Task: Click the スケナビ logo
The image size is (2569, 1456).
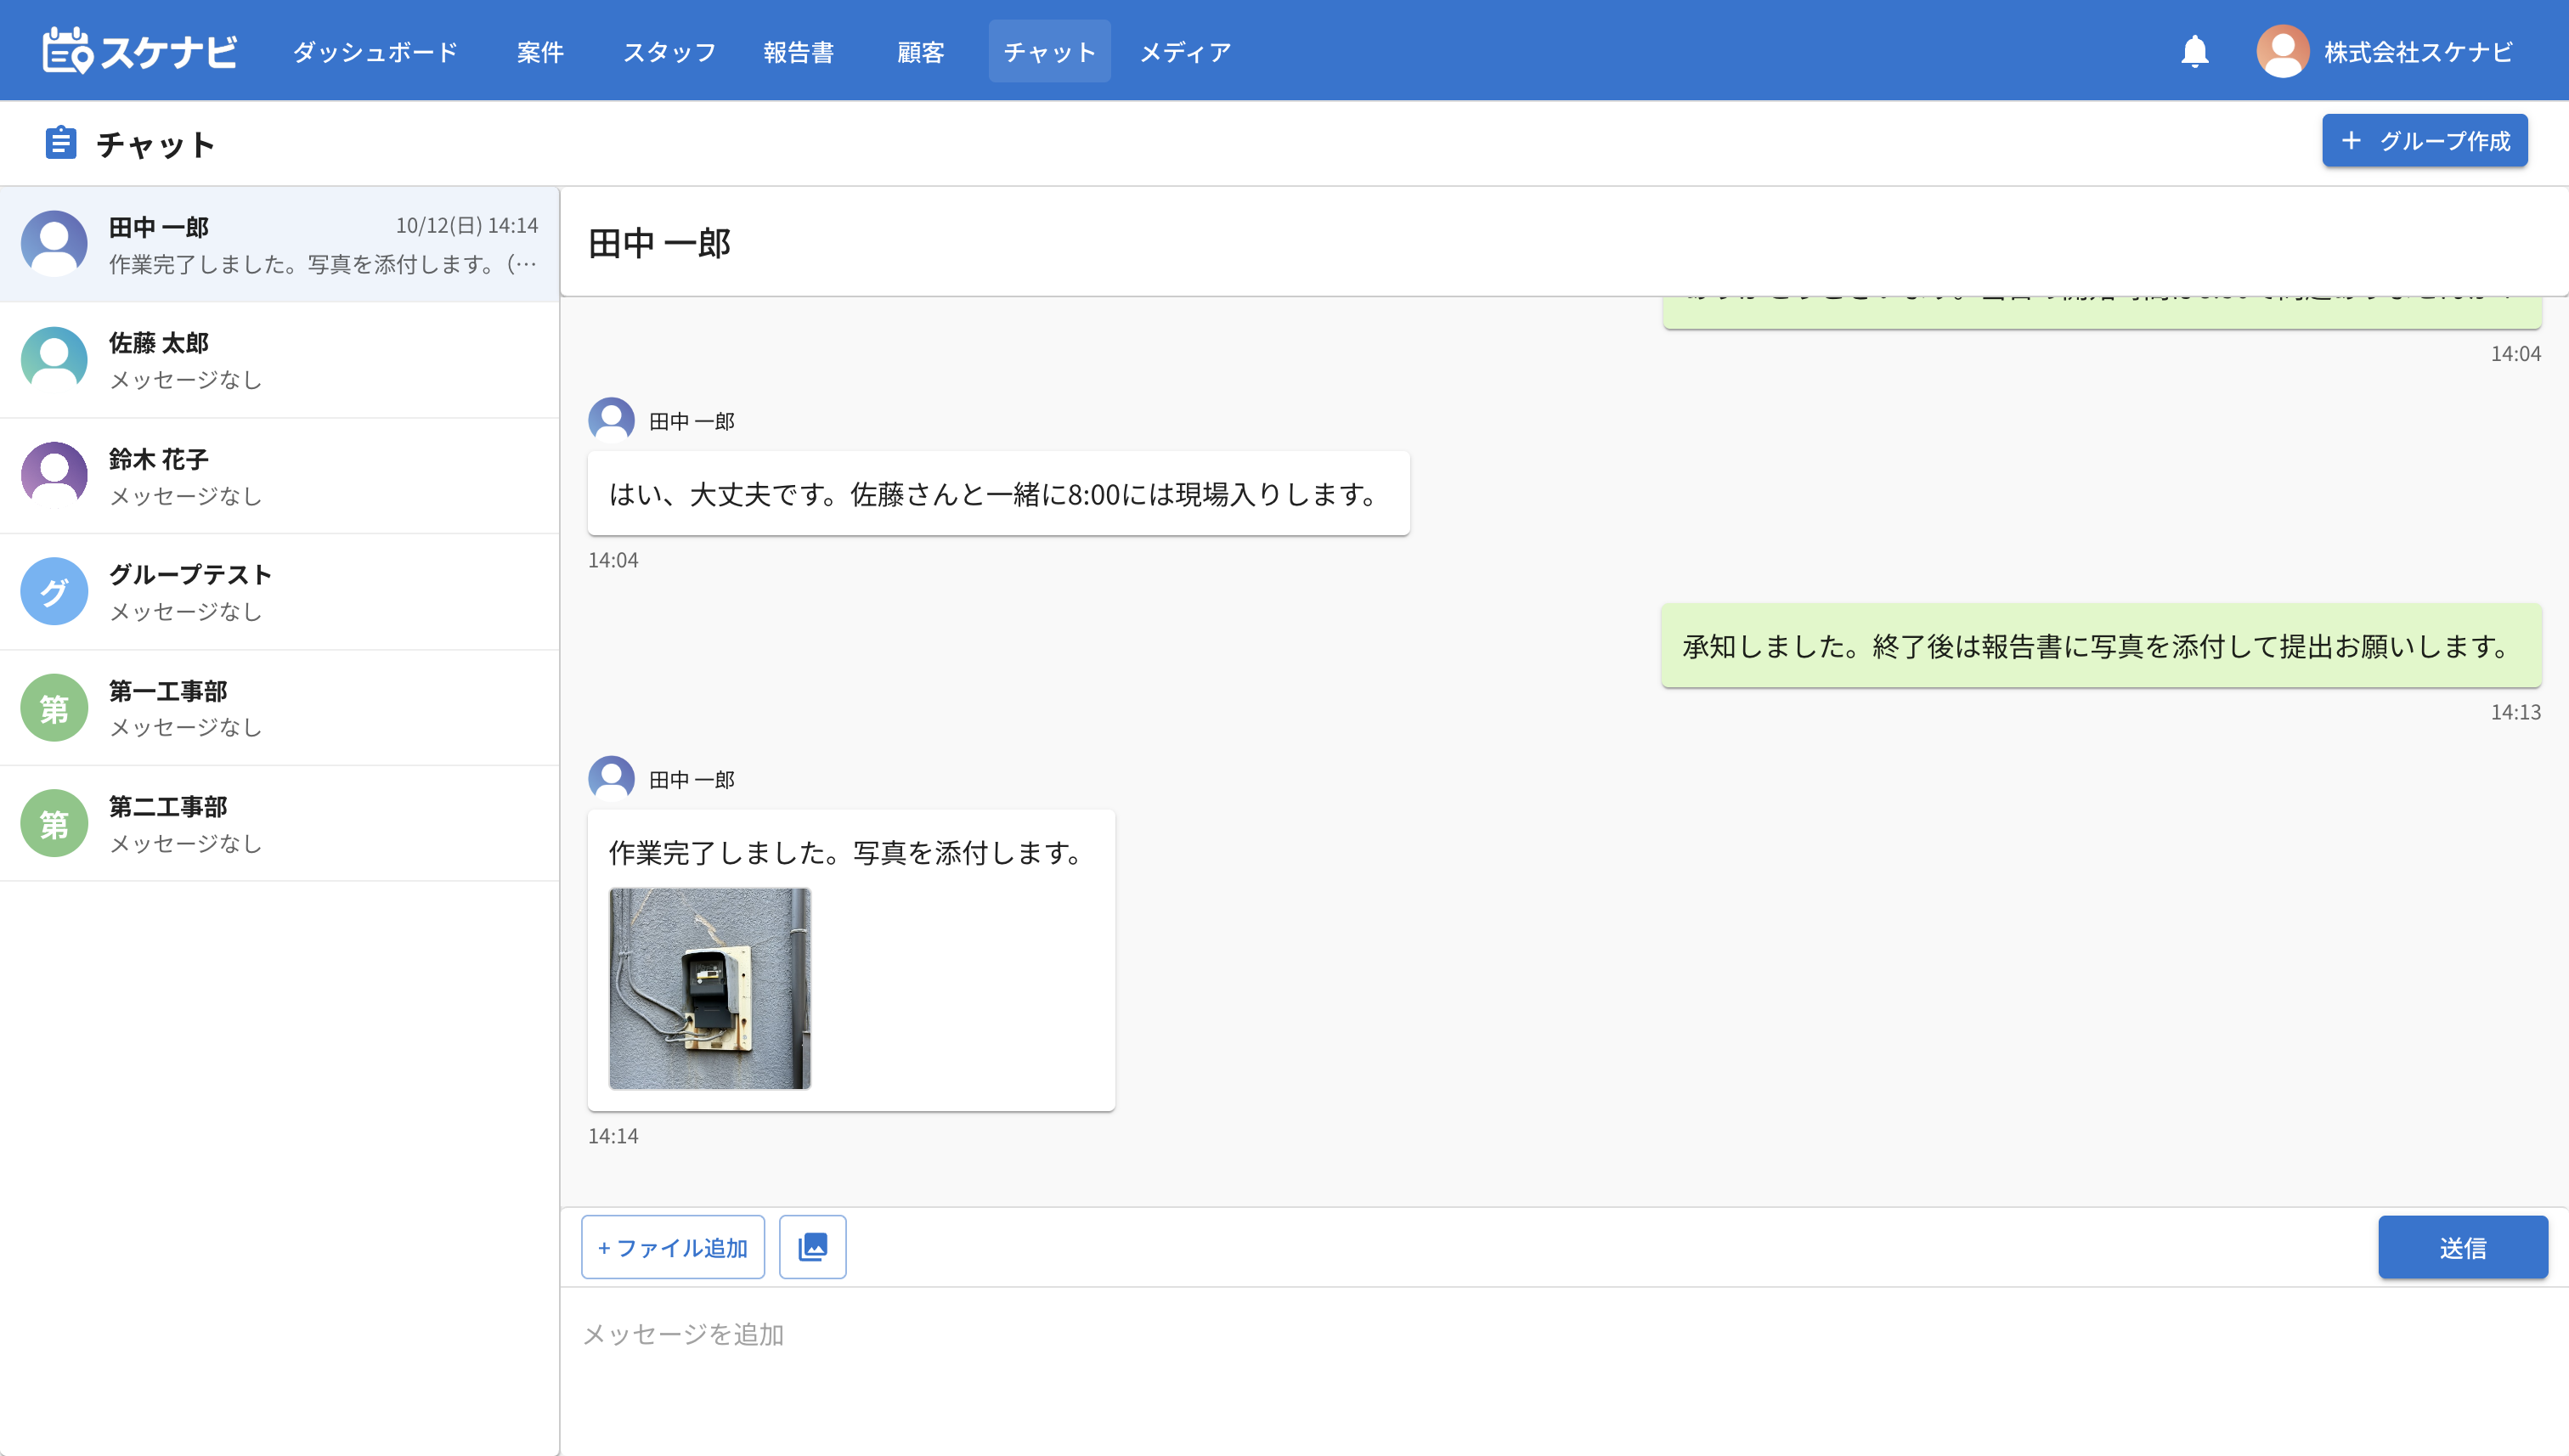Action: click(x=139, y=51)
